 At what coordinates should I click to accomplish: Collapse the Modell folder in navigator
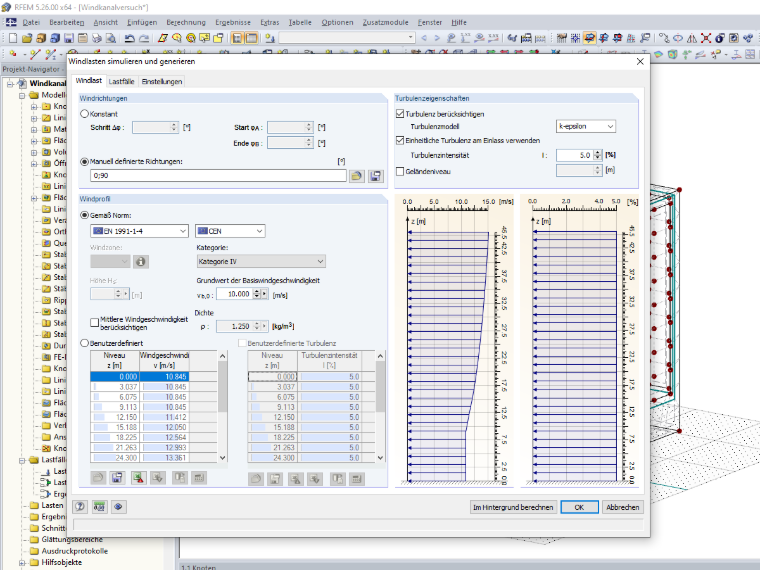(x=22, y=95)
